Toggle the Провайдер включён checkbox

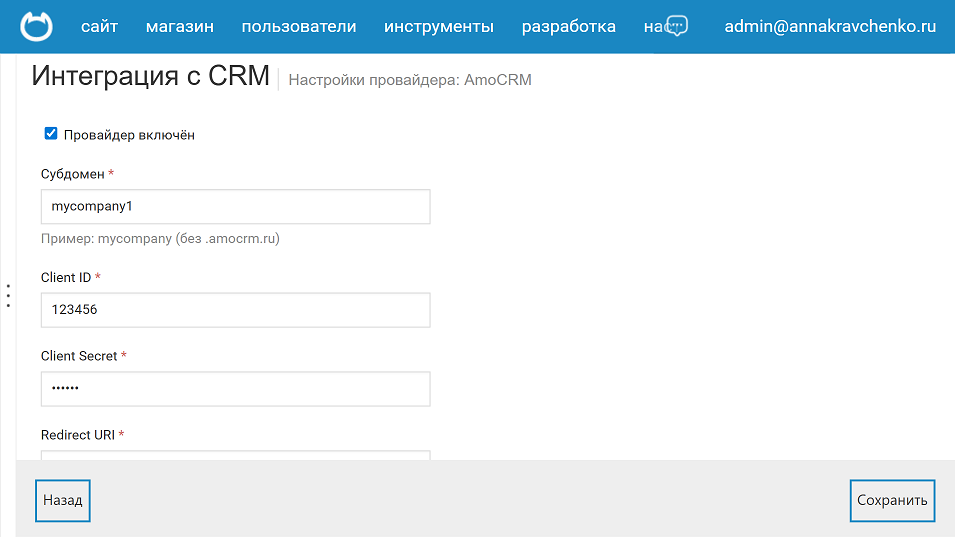tap(51, 134)
